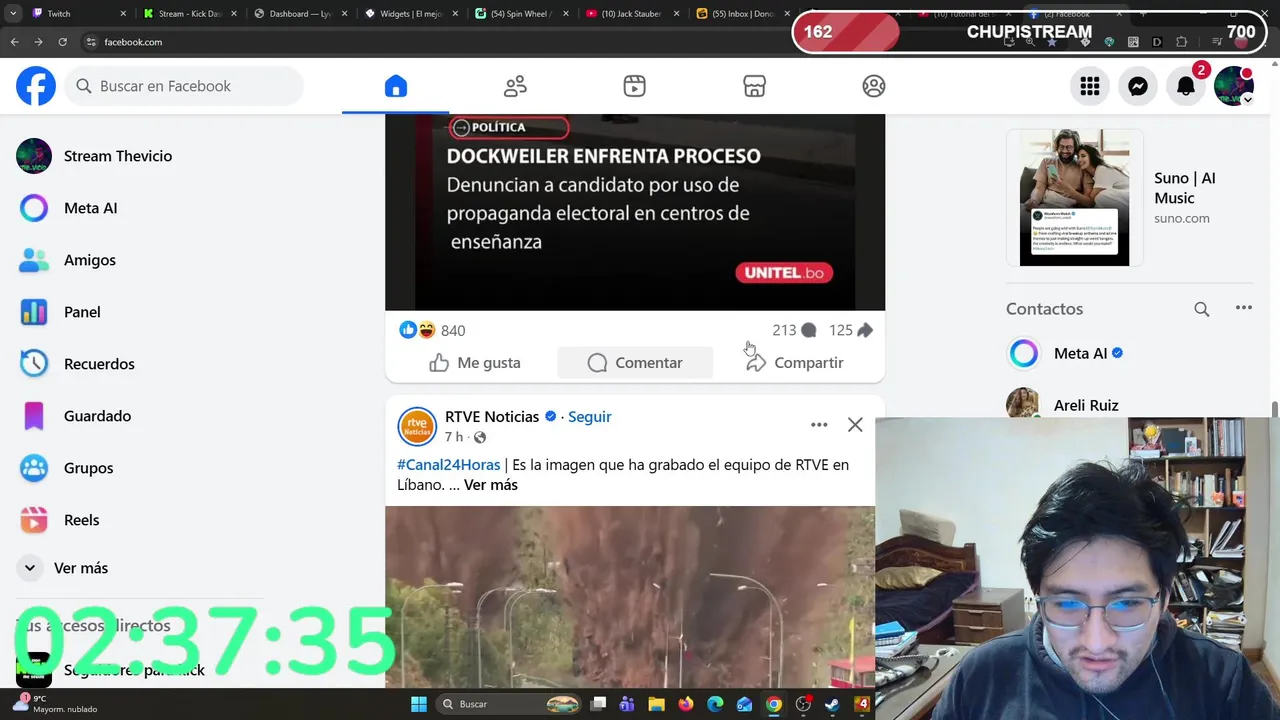The width and height of the screenshot is (1280, 720).
Task: Open the Unitel video thumbnail
Action: pyautogui.click(x=635, y=212)
